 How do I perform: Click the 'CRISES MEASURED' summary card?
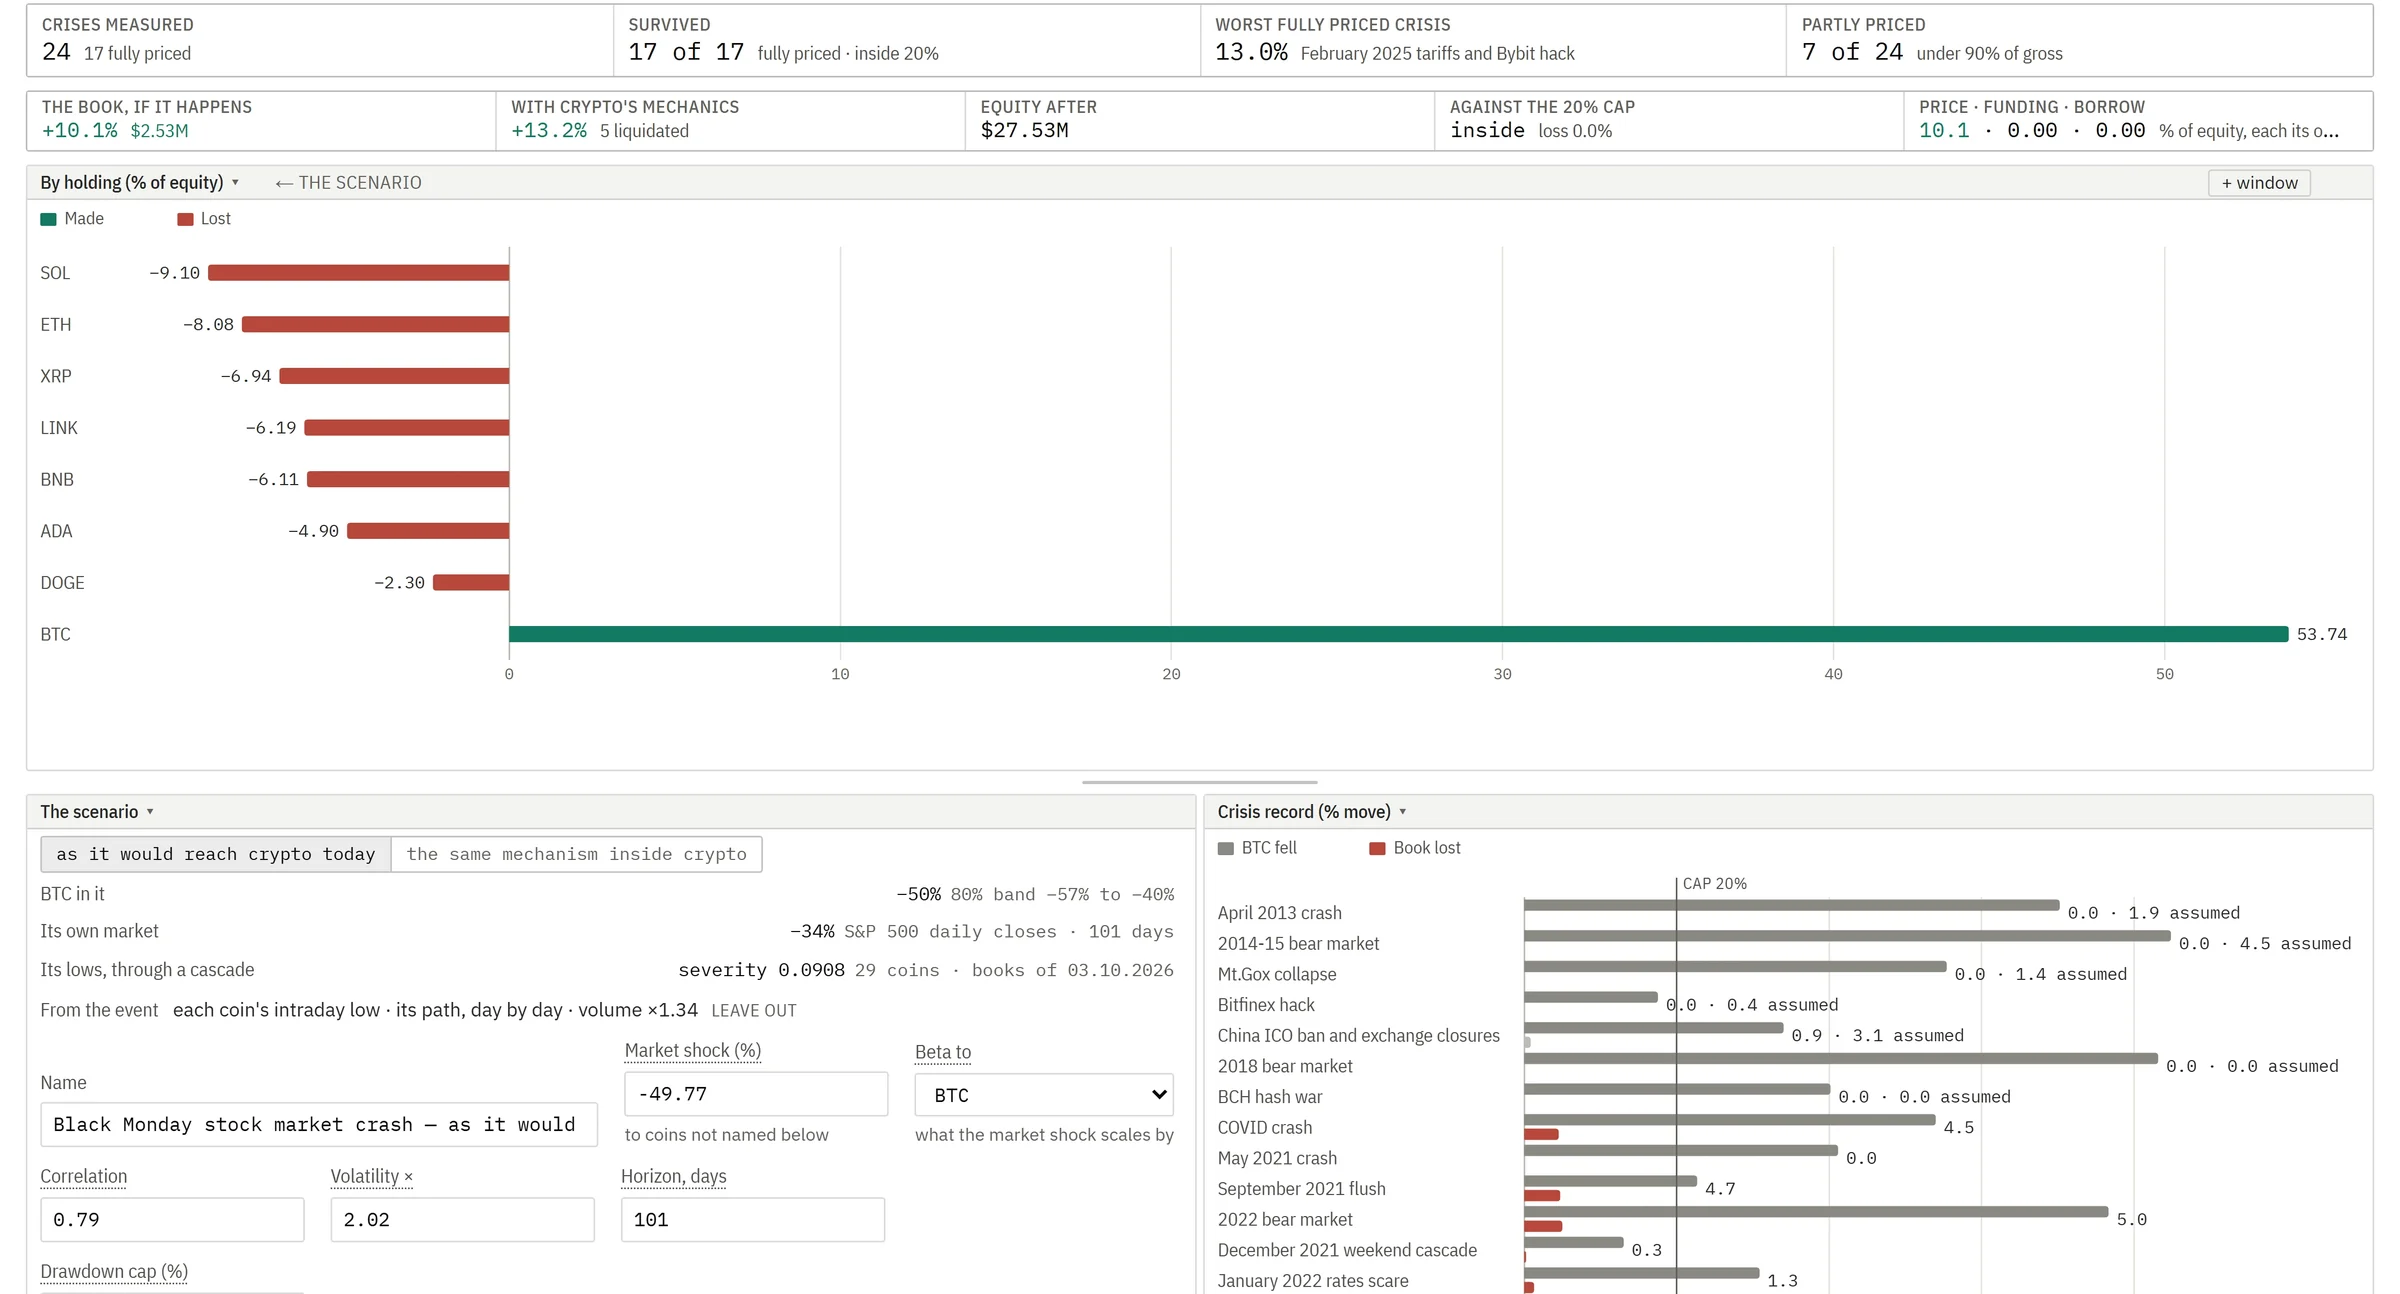pos(320,40)
